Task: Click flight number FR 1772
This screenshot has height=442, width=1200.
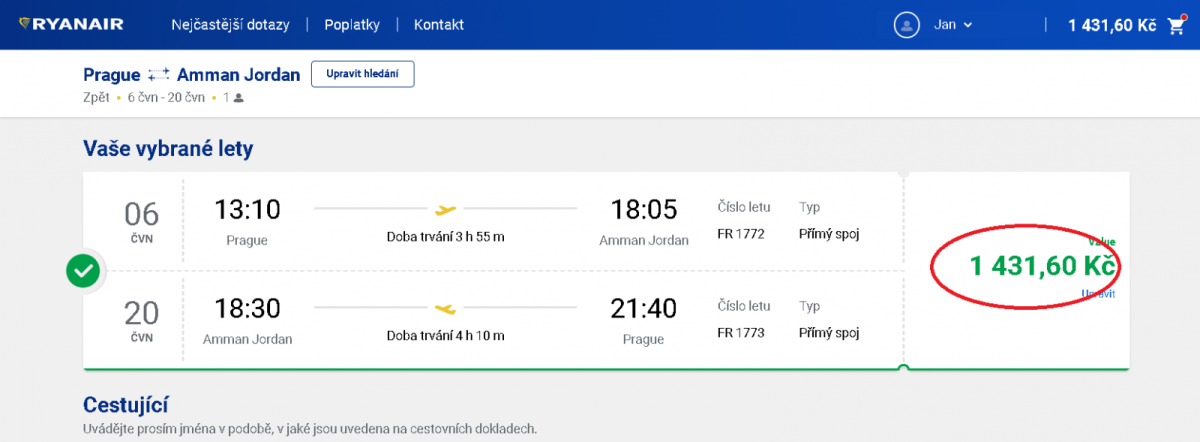Action: [741, 234]
